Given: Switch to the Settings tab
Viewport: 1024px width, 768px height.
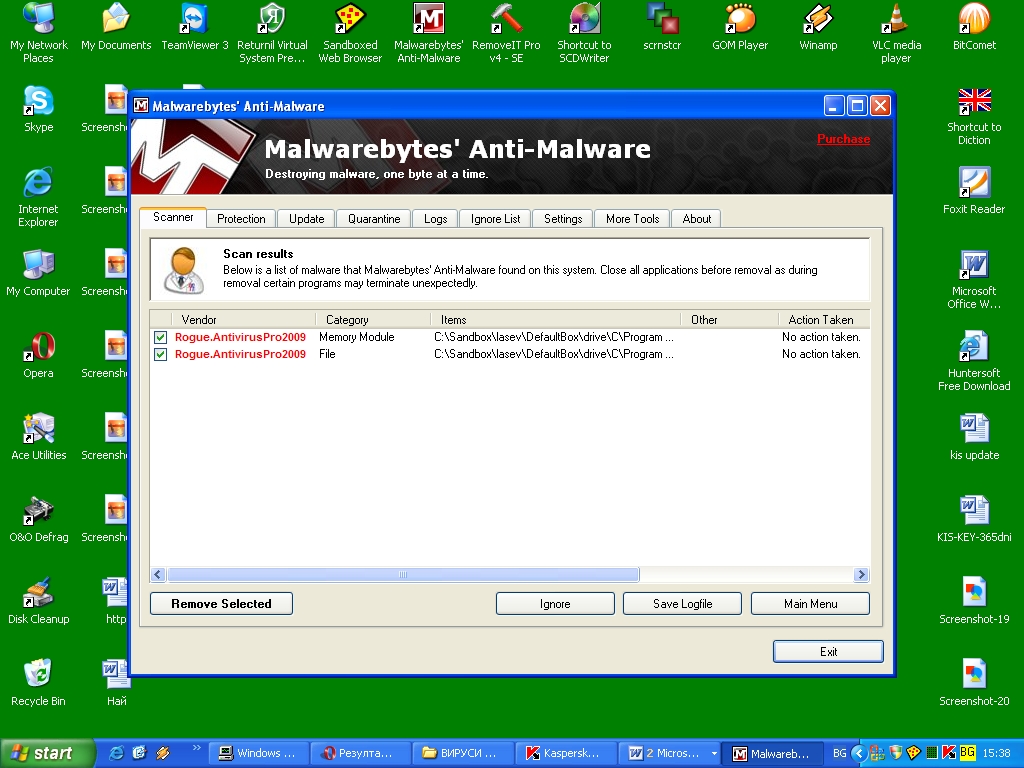Looking at the screenshot, I should coord(562,219).
